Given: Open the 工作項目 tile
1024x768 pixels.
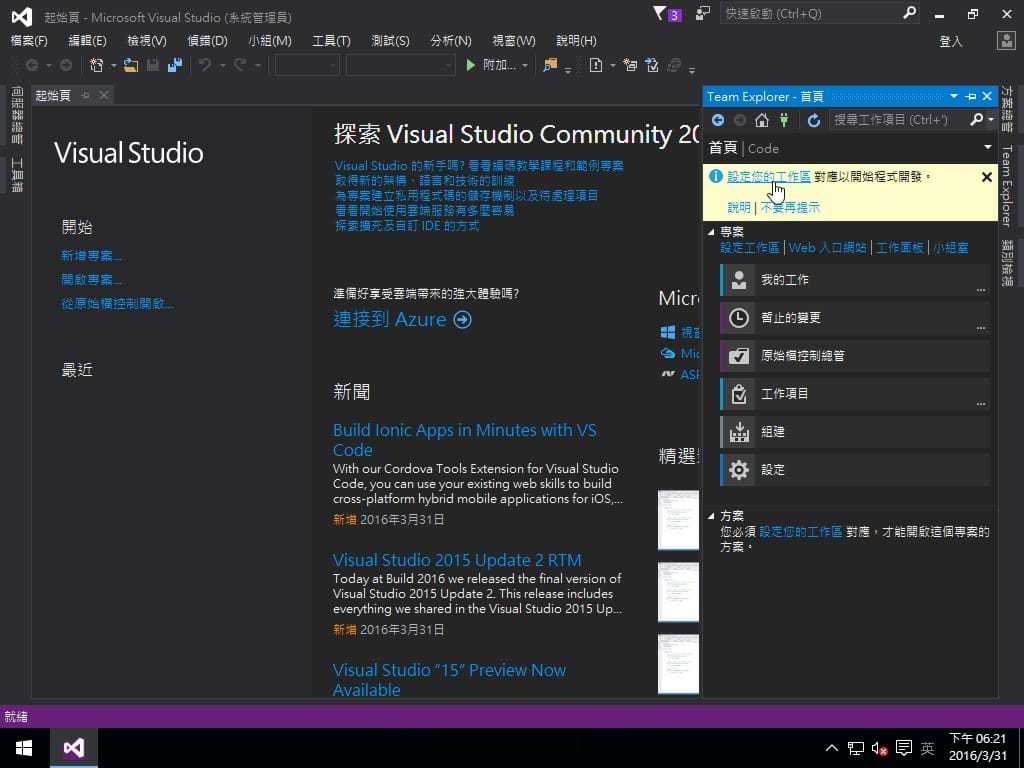Looking at the screenshot, I should coord(854,394).
